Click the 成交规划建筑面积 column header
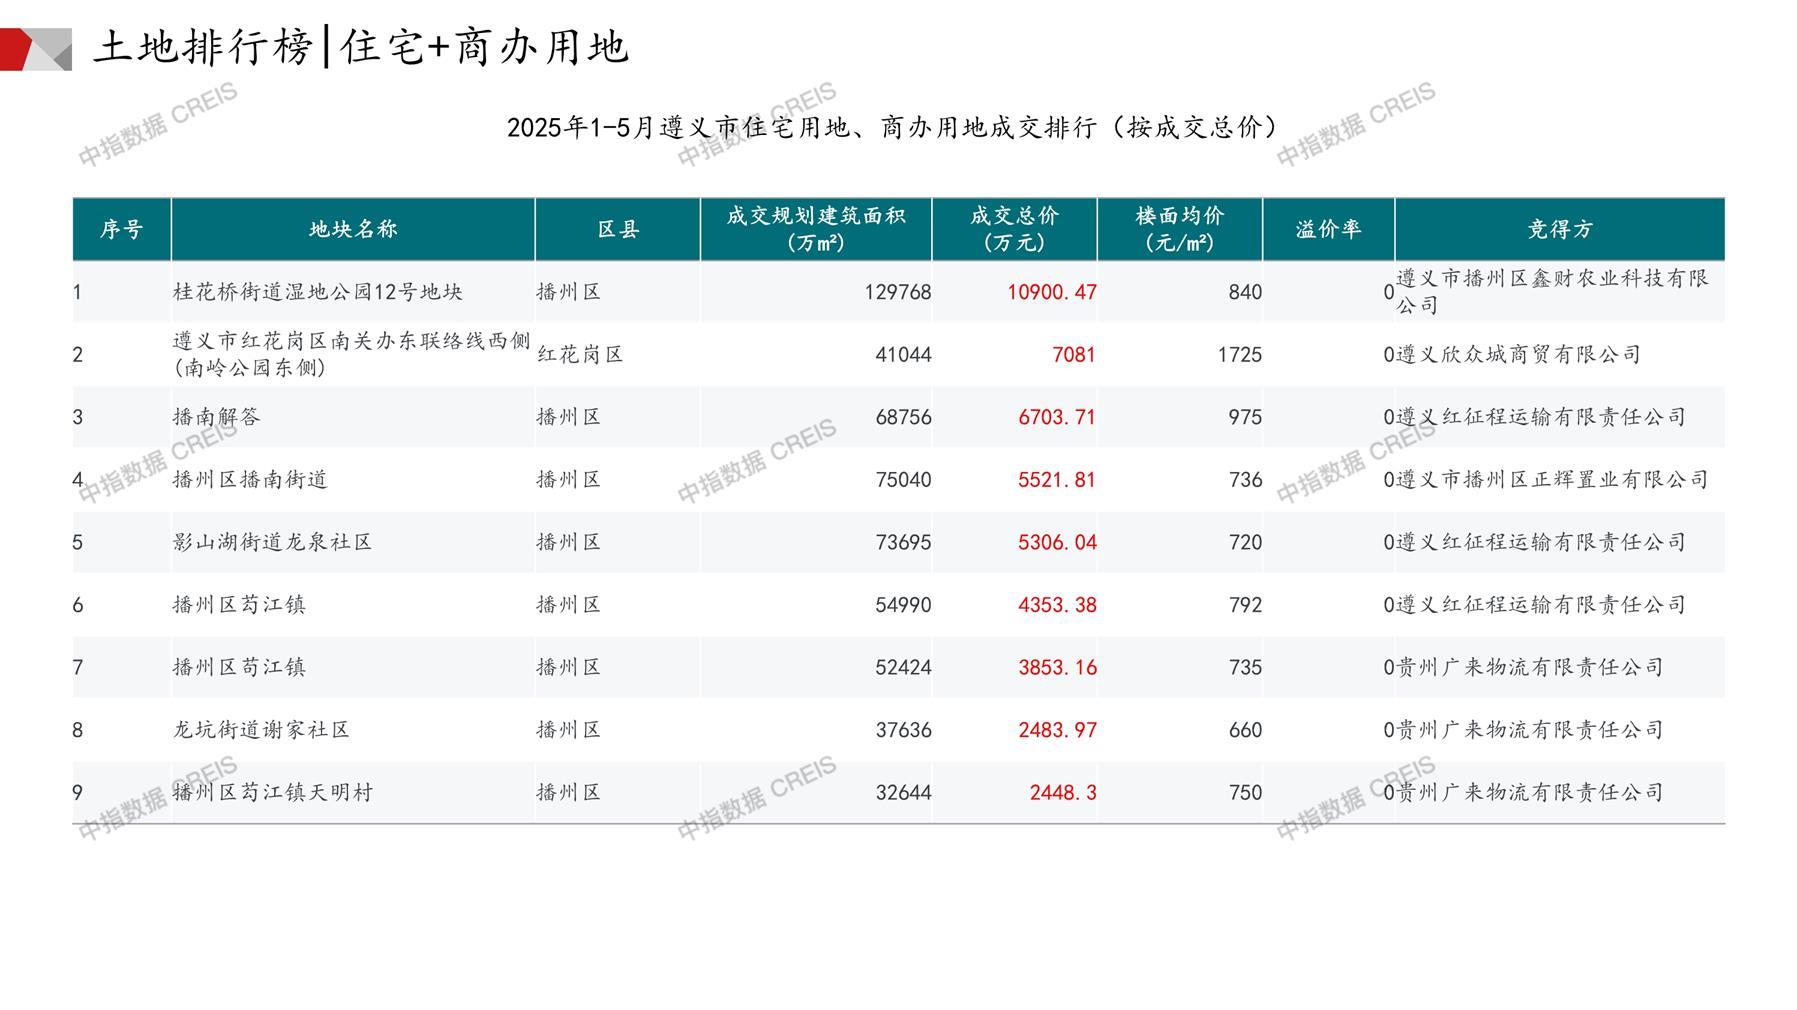The width and height of the screenshot is (1797, 1010). pos(815,229)
